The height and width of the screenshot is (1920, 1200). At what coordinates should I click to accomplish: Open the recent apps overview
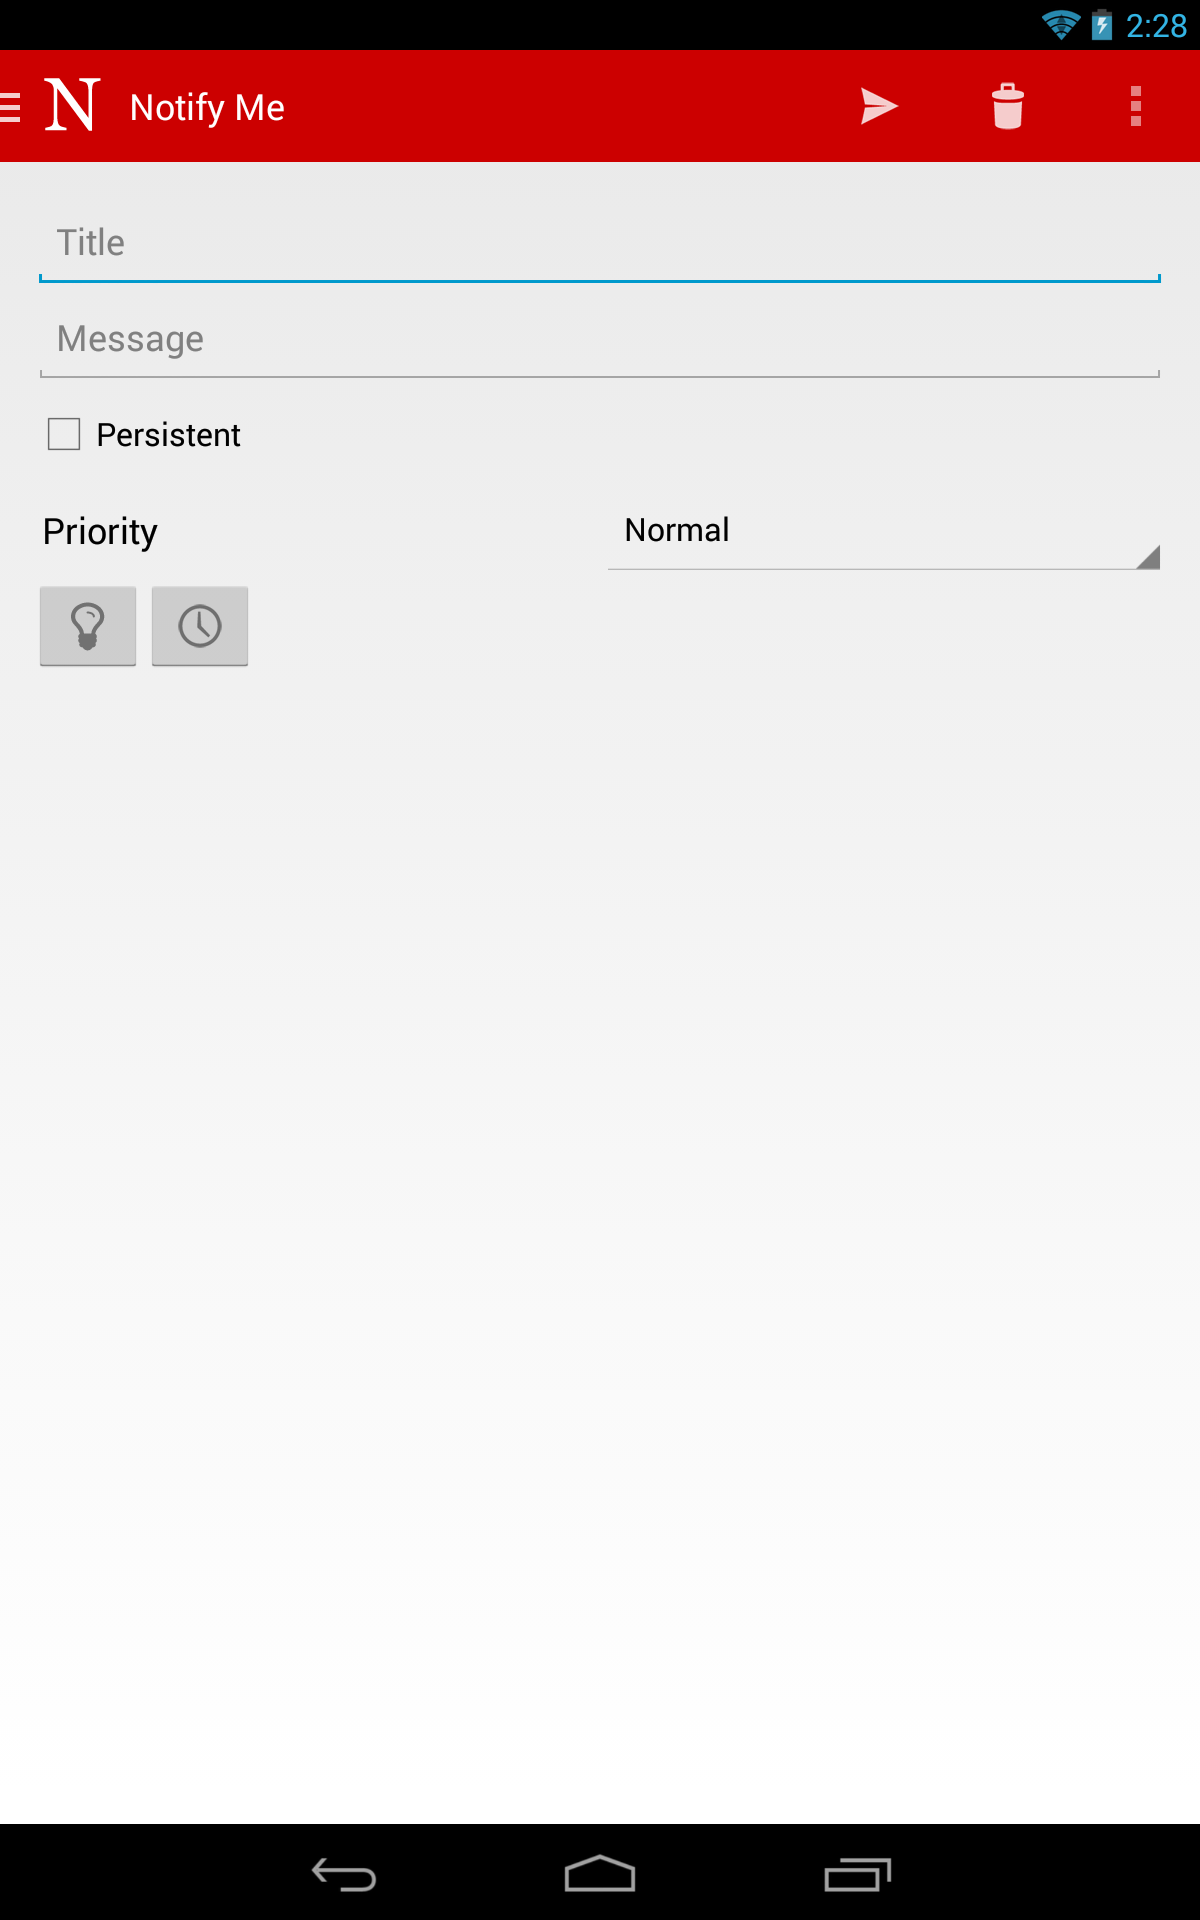(857, 1874)
